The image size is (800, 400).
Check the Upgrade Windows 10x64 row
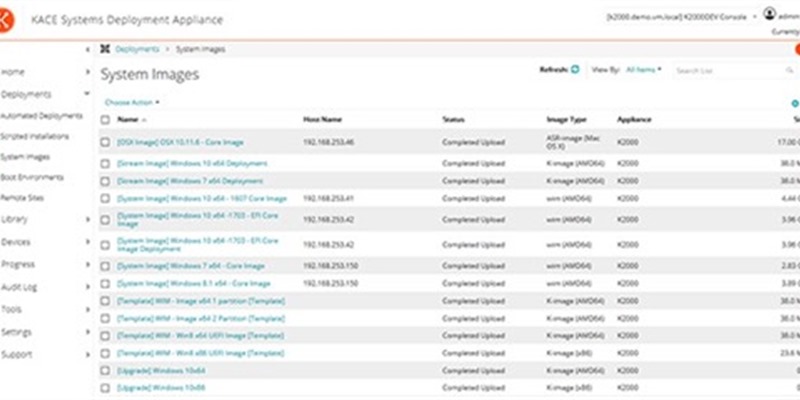105,370
